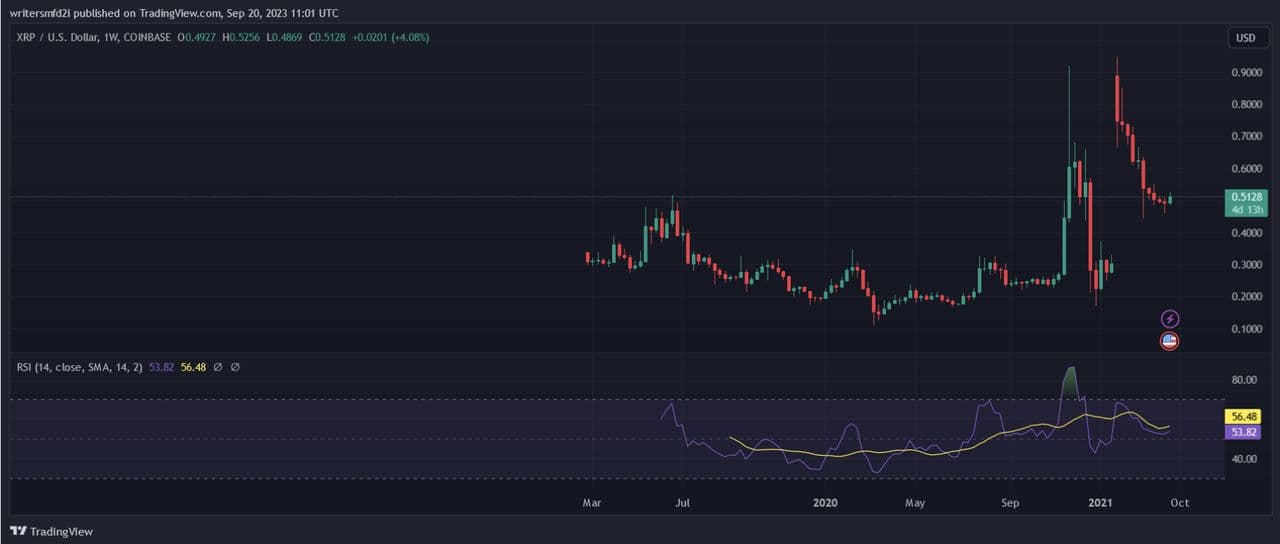Click the 80.00 level on the RSI scale

(1245, 380)
